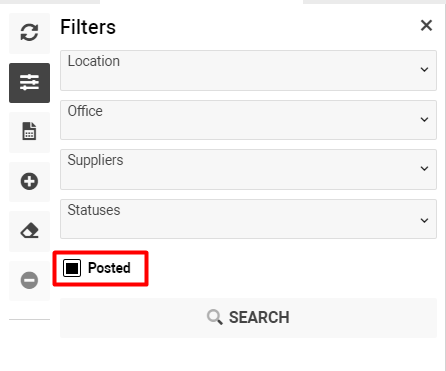Image resolution: width=446 pixels, height=371 pixels.
Task: Open the Statuses dropdown chevron
Action: (424, 220)
